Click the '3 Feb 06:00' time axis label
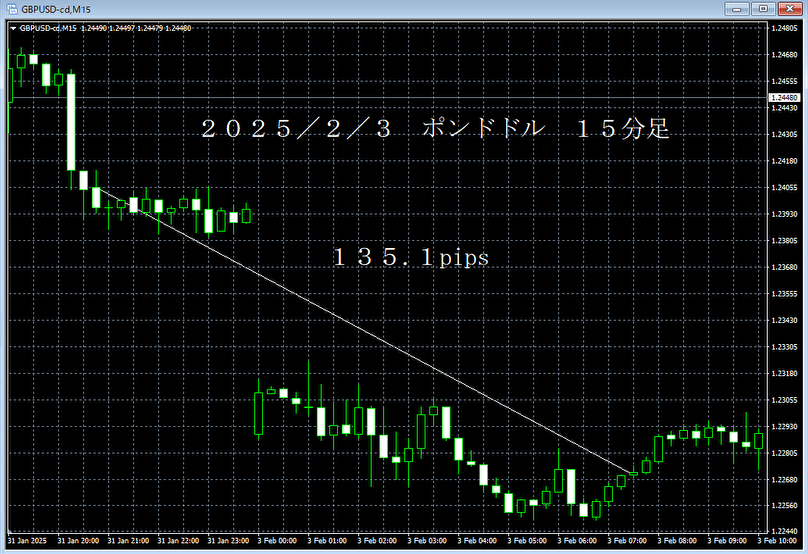 tap(577, 541)
